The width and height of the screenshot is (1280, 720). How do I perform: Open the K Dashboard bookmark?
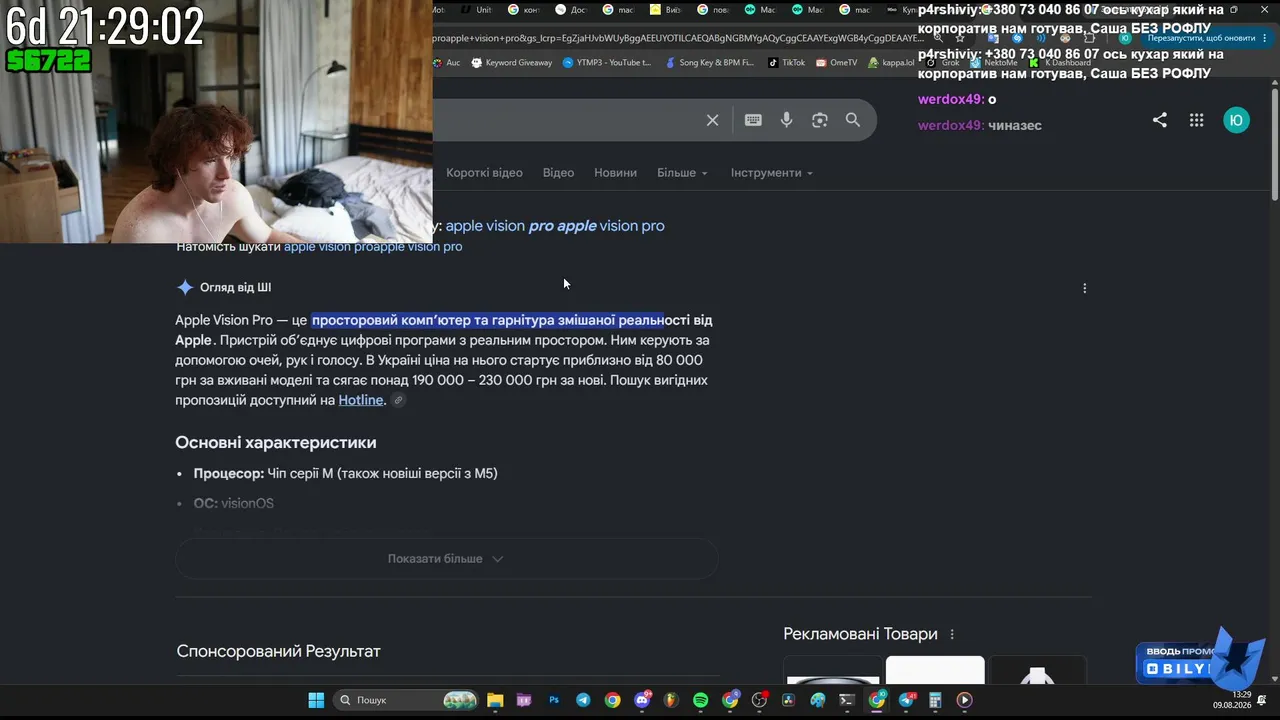tap(1060, 63)
